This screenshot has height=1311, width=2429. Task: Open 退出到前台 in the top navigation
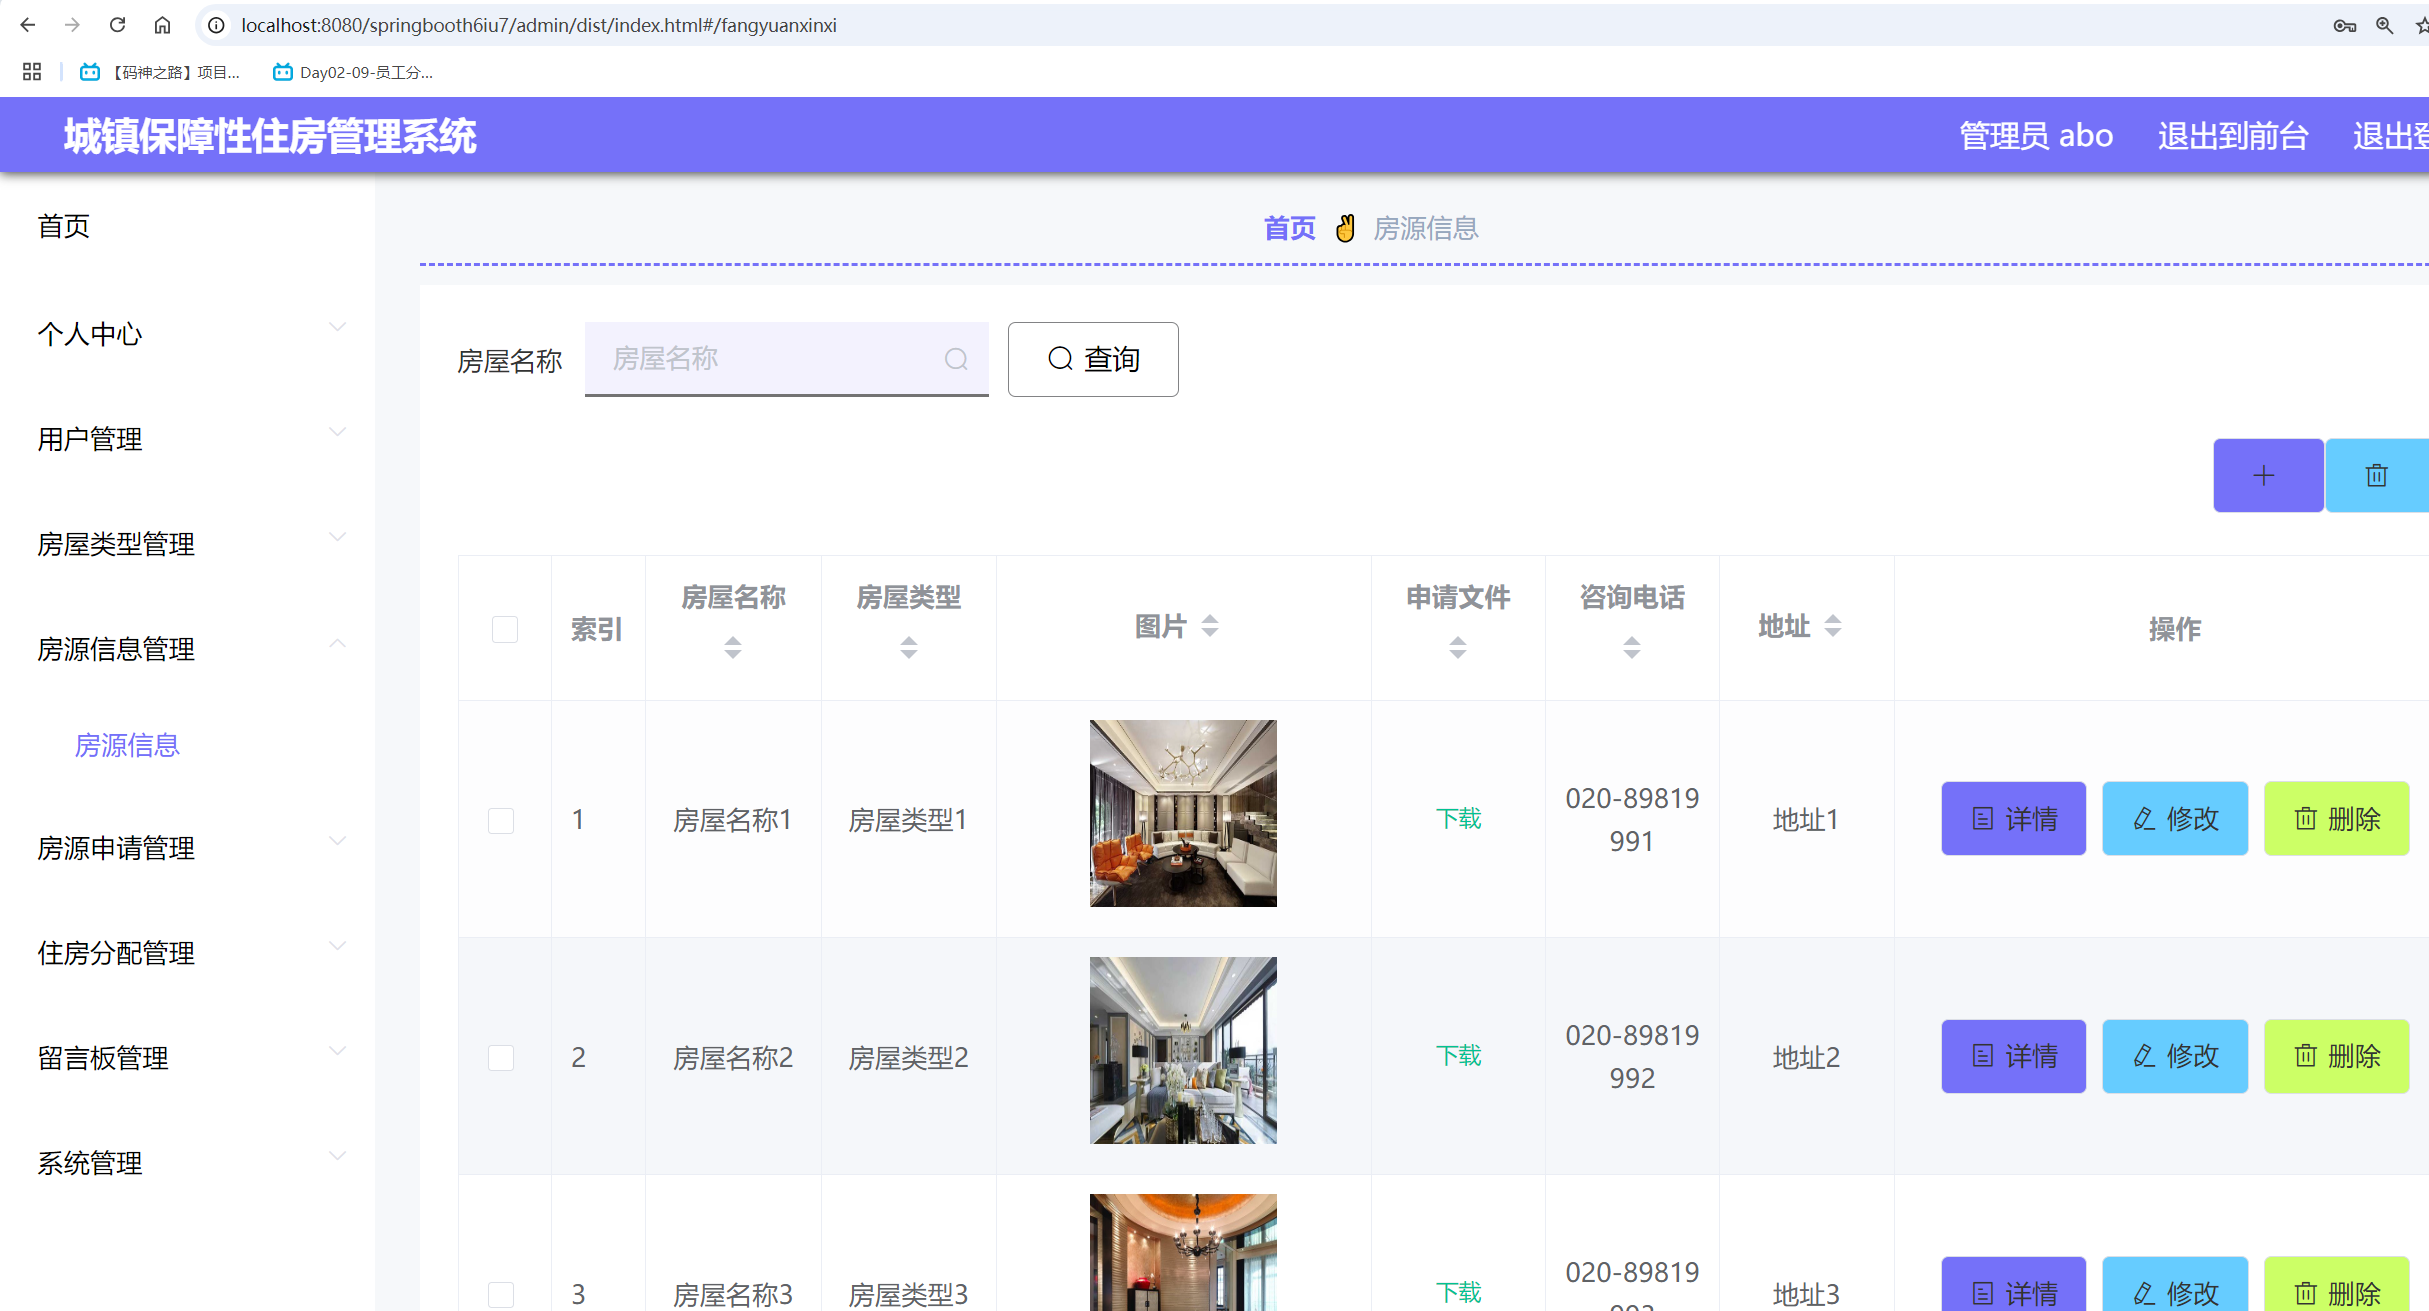coord(2233,136)
